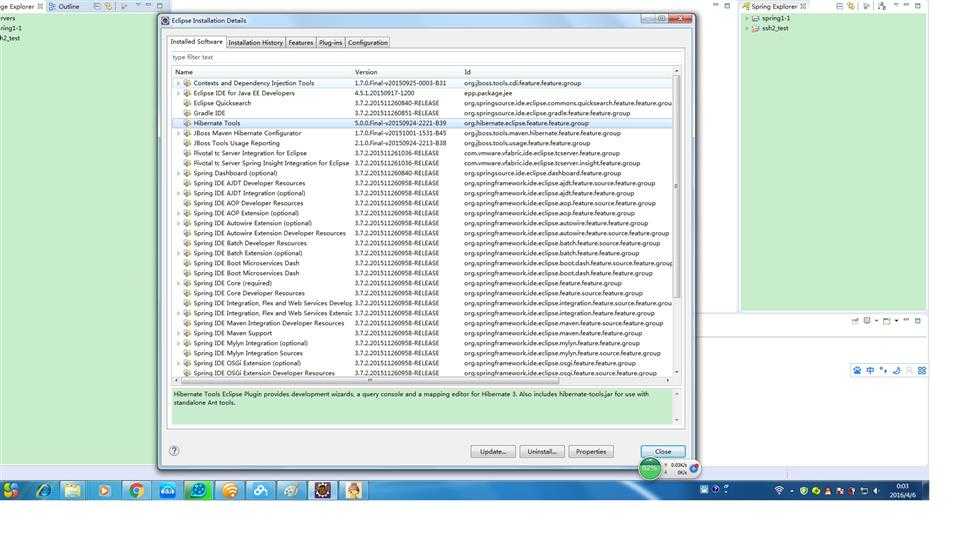Select Spring IDE AOP Developer Resources row
Image resolution: width=960 pixels, height=540 pixels.
click(x=422, y=203)
